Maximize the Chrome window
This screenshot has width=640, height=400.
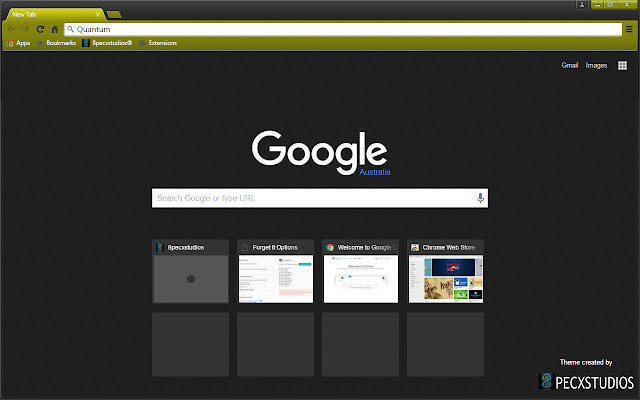pyautogui.click(x=610, y=4)
